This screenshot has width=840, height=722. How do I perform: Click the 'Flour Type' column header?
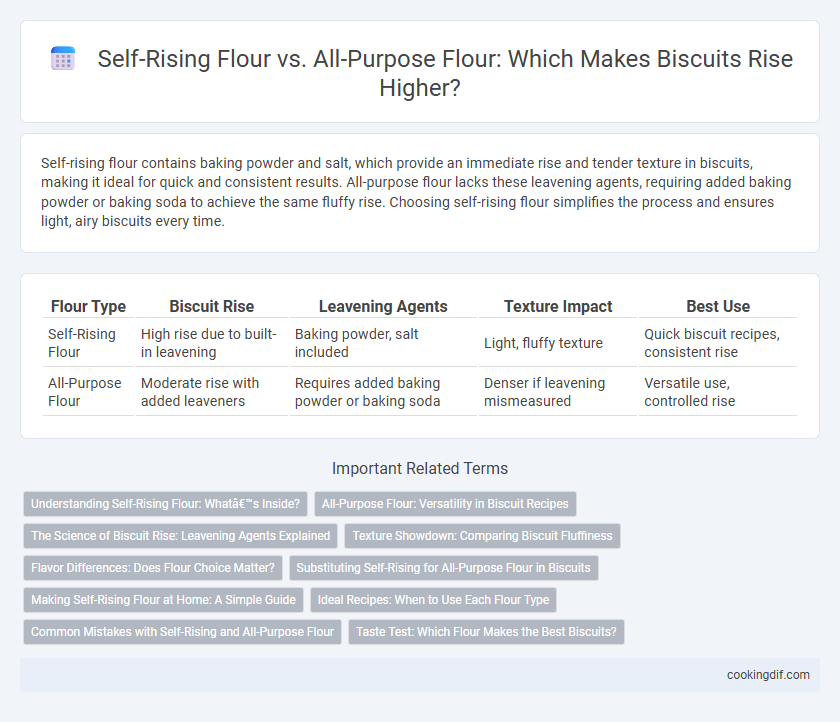88,306
